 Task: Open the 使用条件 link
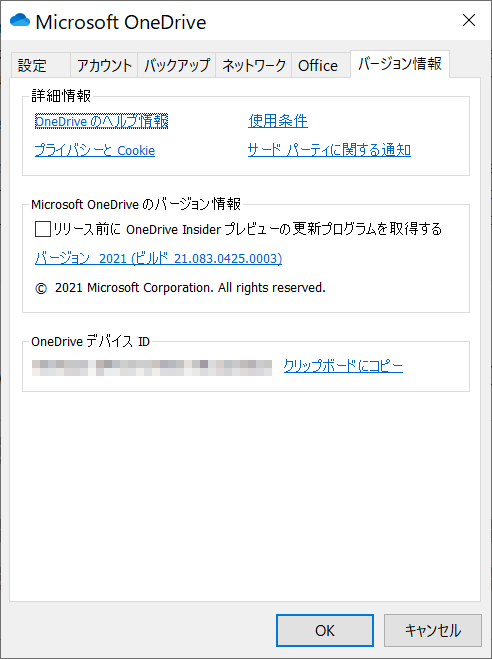[278, 121]
